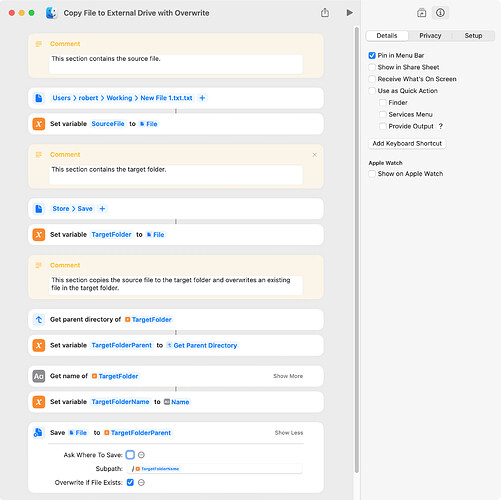Enable Show in Share Sheet
501x500 pixels.
coord(372,67)
